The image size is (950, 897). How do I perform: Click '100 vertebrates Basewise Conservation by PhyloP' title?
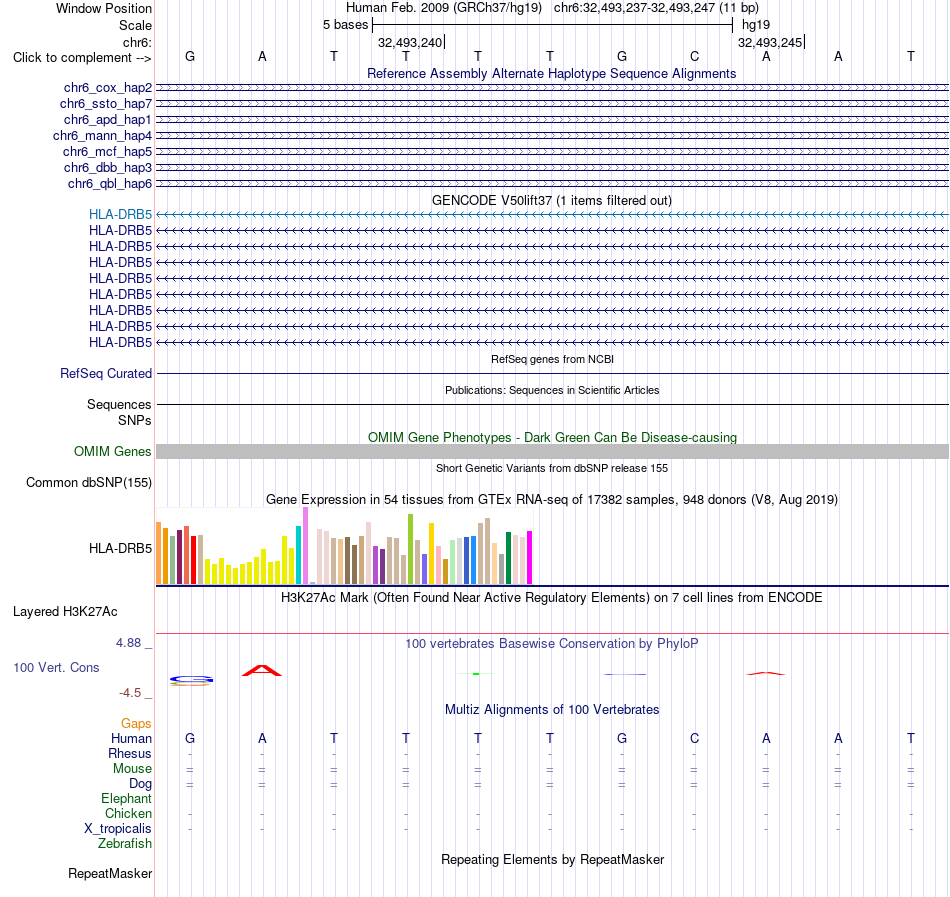[552, 644]
